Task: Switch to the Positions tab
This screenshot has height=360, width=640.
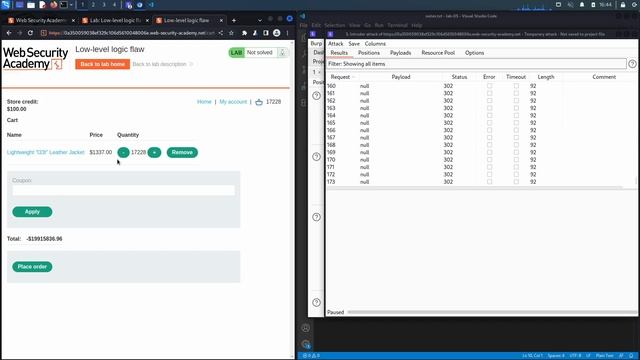Action: (x=369, y=53)
